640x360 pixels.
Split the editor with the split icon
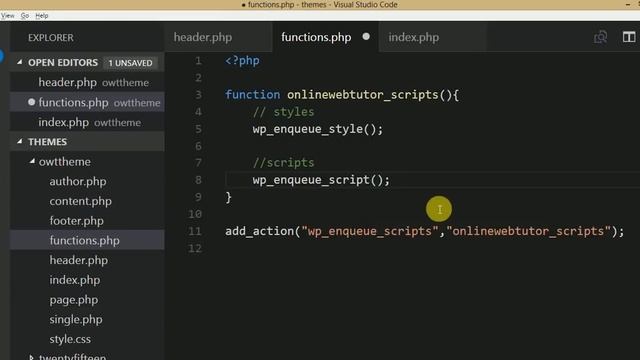tap(629, 37)
